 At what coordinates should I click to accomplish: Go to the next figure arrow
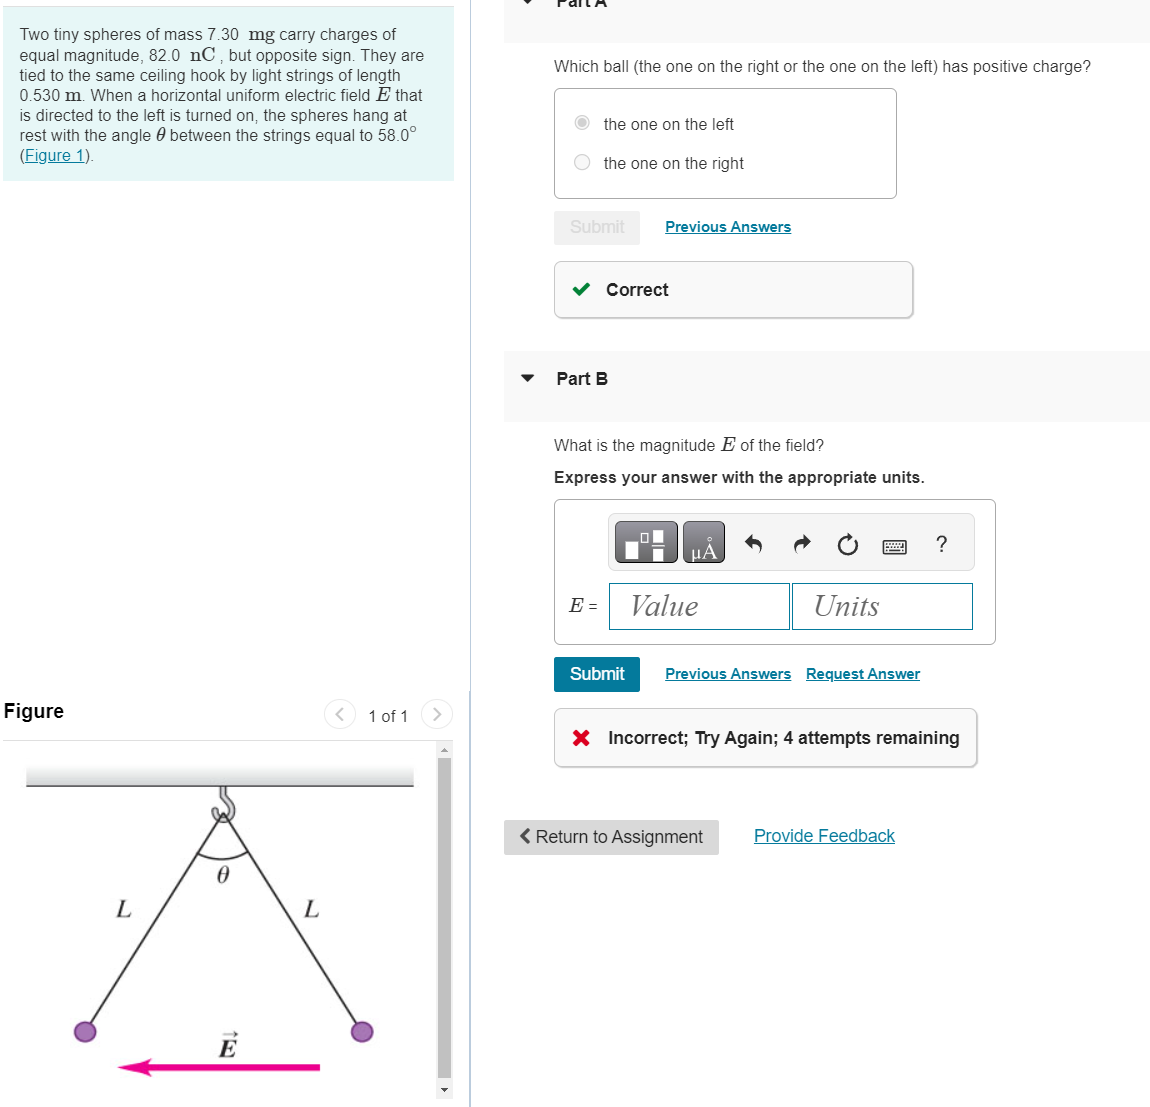click(x=436, y=715)
